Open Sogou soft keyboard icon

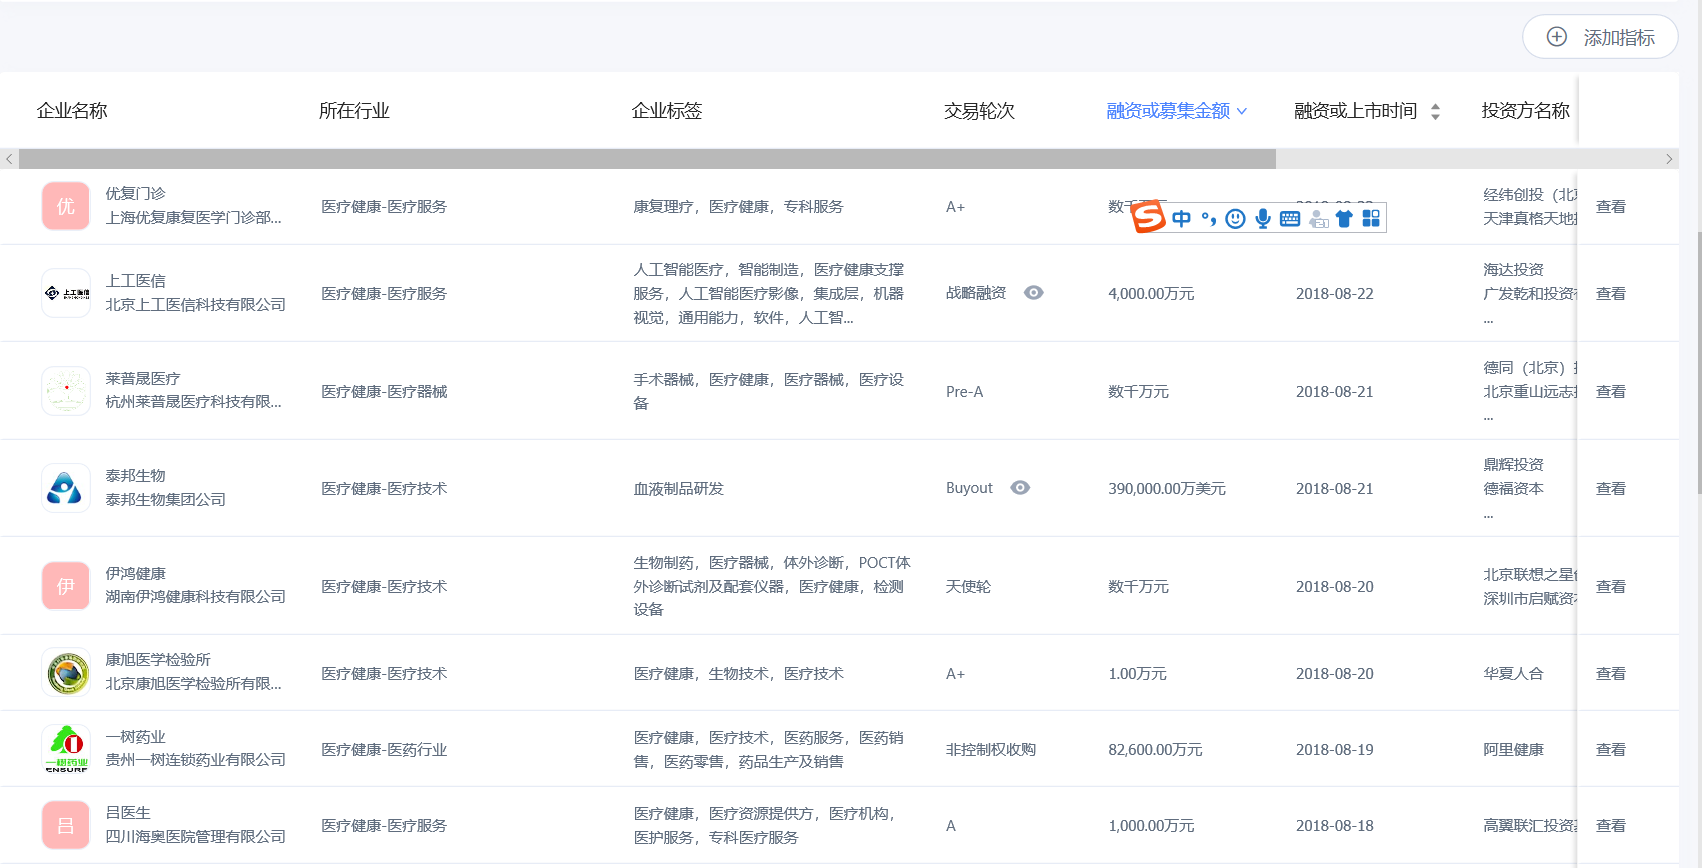[x=1290, y=218]
